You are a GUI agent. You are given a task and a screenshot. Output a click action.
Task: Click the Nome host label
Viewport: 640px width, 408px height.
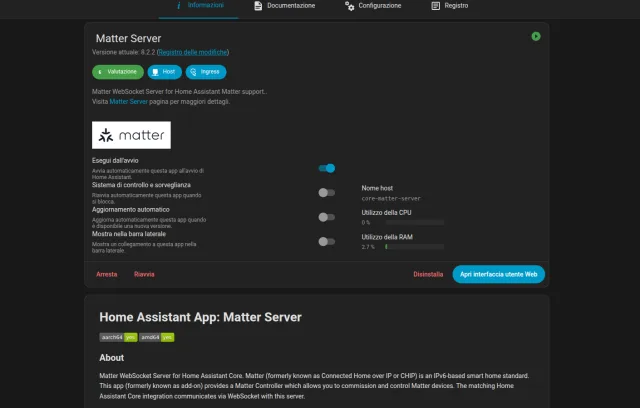(377, 188)
